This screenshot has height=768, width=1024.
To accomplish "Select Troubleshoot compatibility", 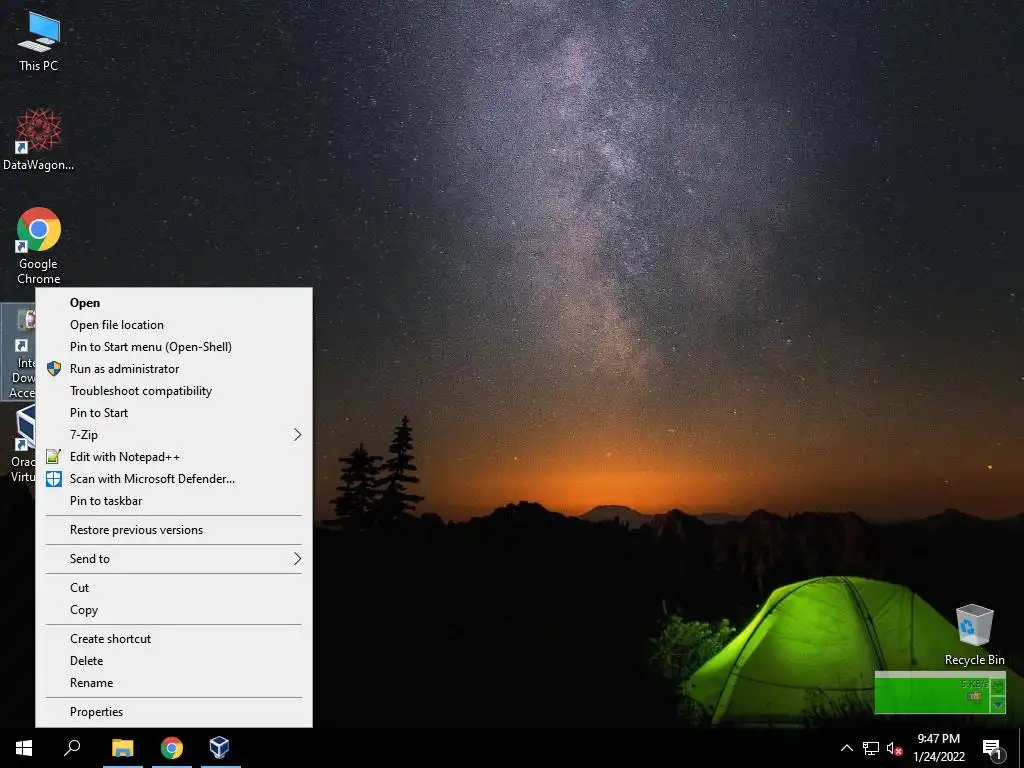I will pyautogui.click(x=174, y=391).
